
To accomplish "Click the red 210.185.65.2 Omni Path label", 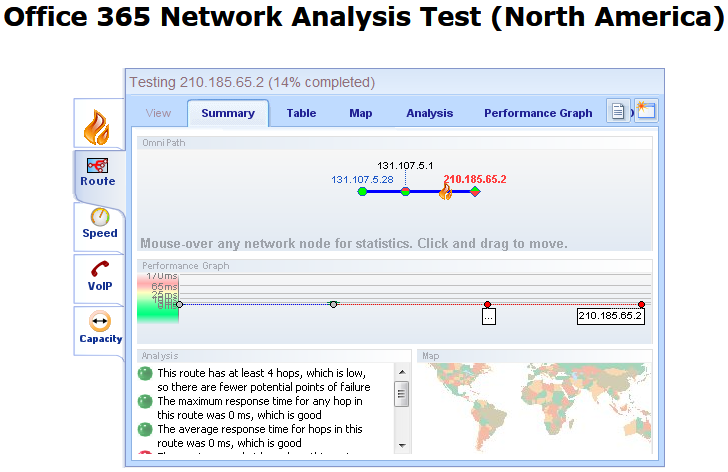I will pos(475,179).
